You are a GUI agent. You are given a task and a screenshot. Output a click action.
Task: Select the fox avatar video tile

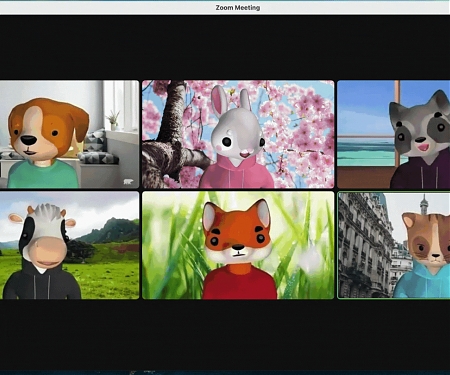[238, 245]
